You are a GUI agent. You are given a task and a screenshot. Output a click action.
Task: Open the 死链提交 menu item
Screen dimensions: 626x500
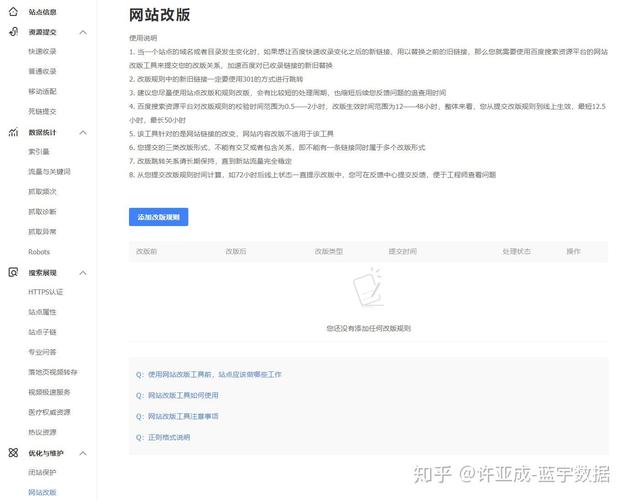click(x=42, y=111)
